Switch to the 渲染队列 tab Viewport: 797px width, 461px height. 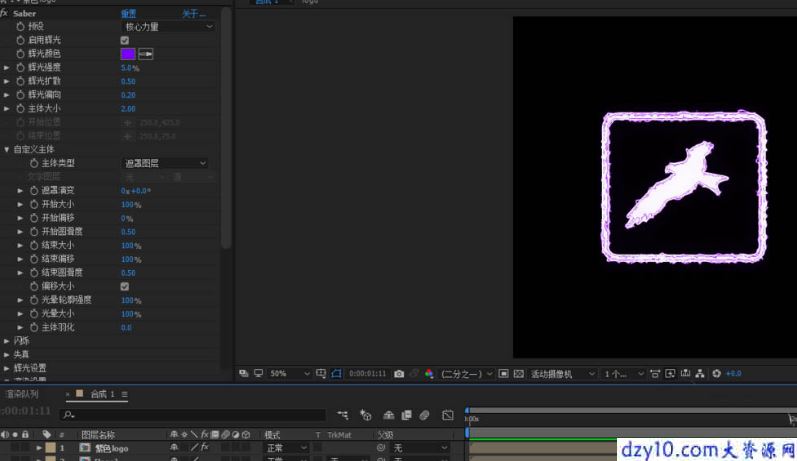click(x=22, y=394)
